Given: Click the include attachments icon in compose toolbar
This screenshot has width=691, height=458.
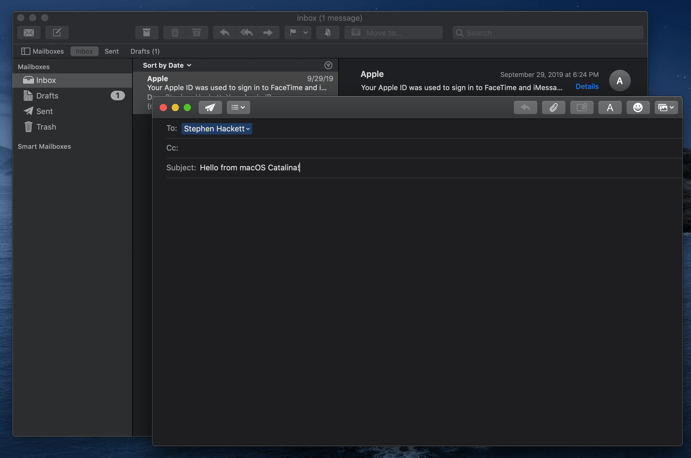Looking at the screenshot, I should (582, 108).
